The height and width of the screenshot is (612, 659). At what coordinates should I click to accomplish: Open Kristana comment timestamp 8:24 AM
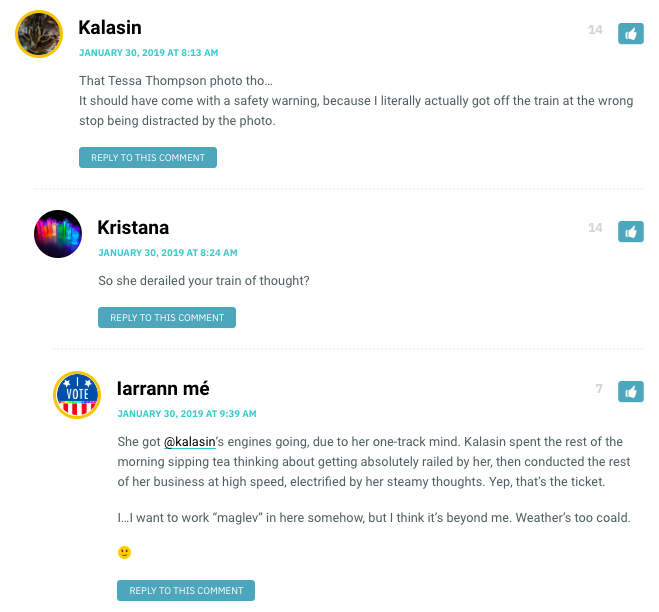click(x=168, y=253)
